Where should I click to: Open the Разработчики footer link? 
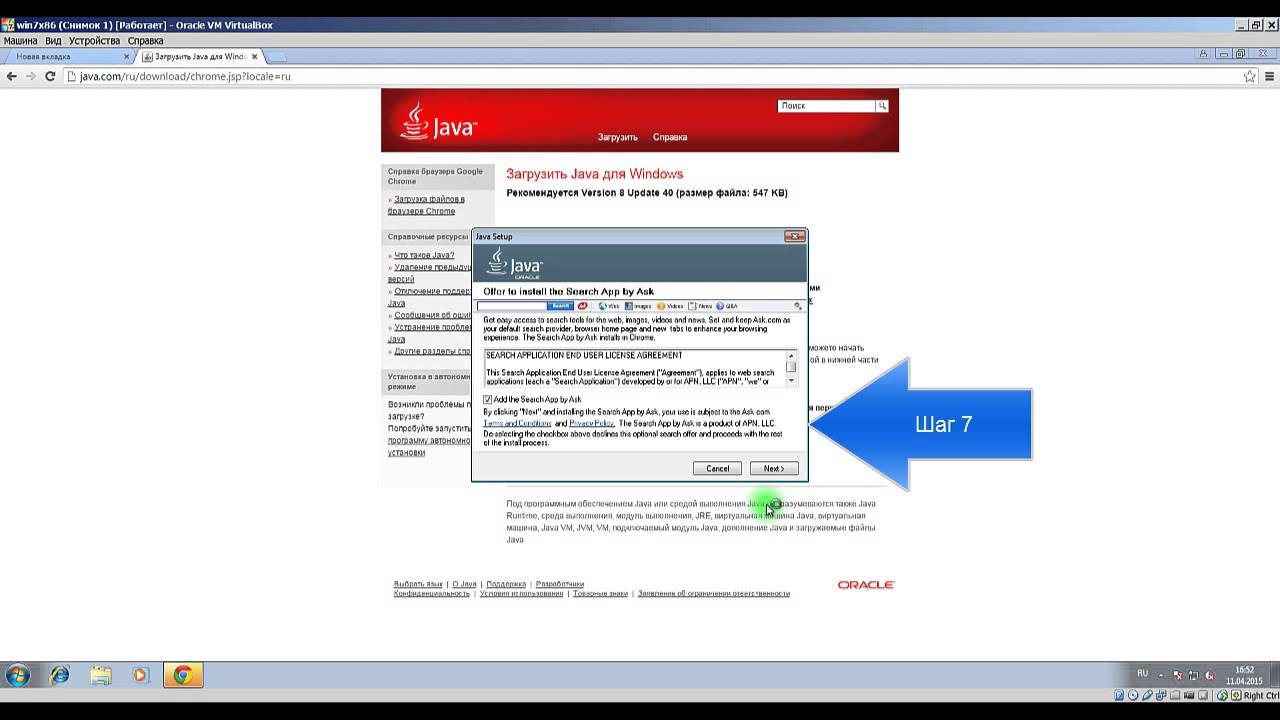560,584
